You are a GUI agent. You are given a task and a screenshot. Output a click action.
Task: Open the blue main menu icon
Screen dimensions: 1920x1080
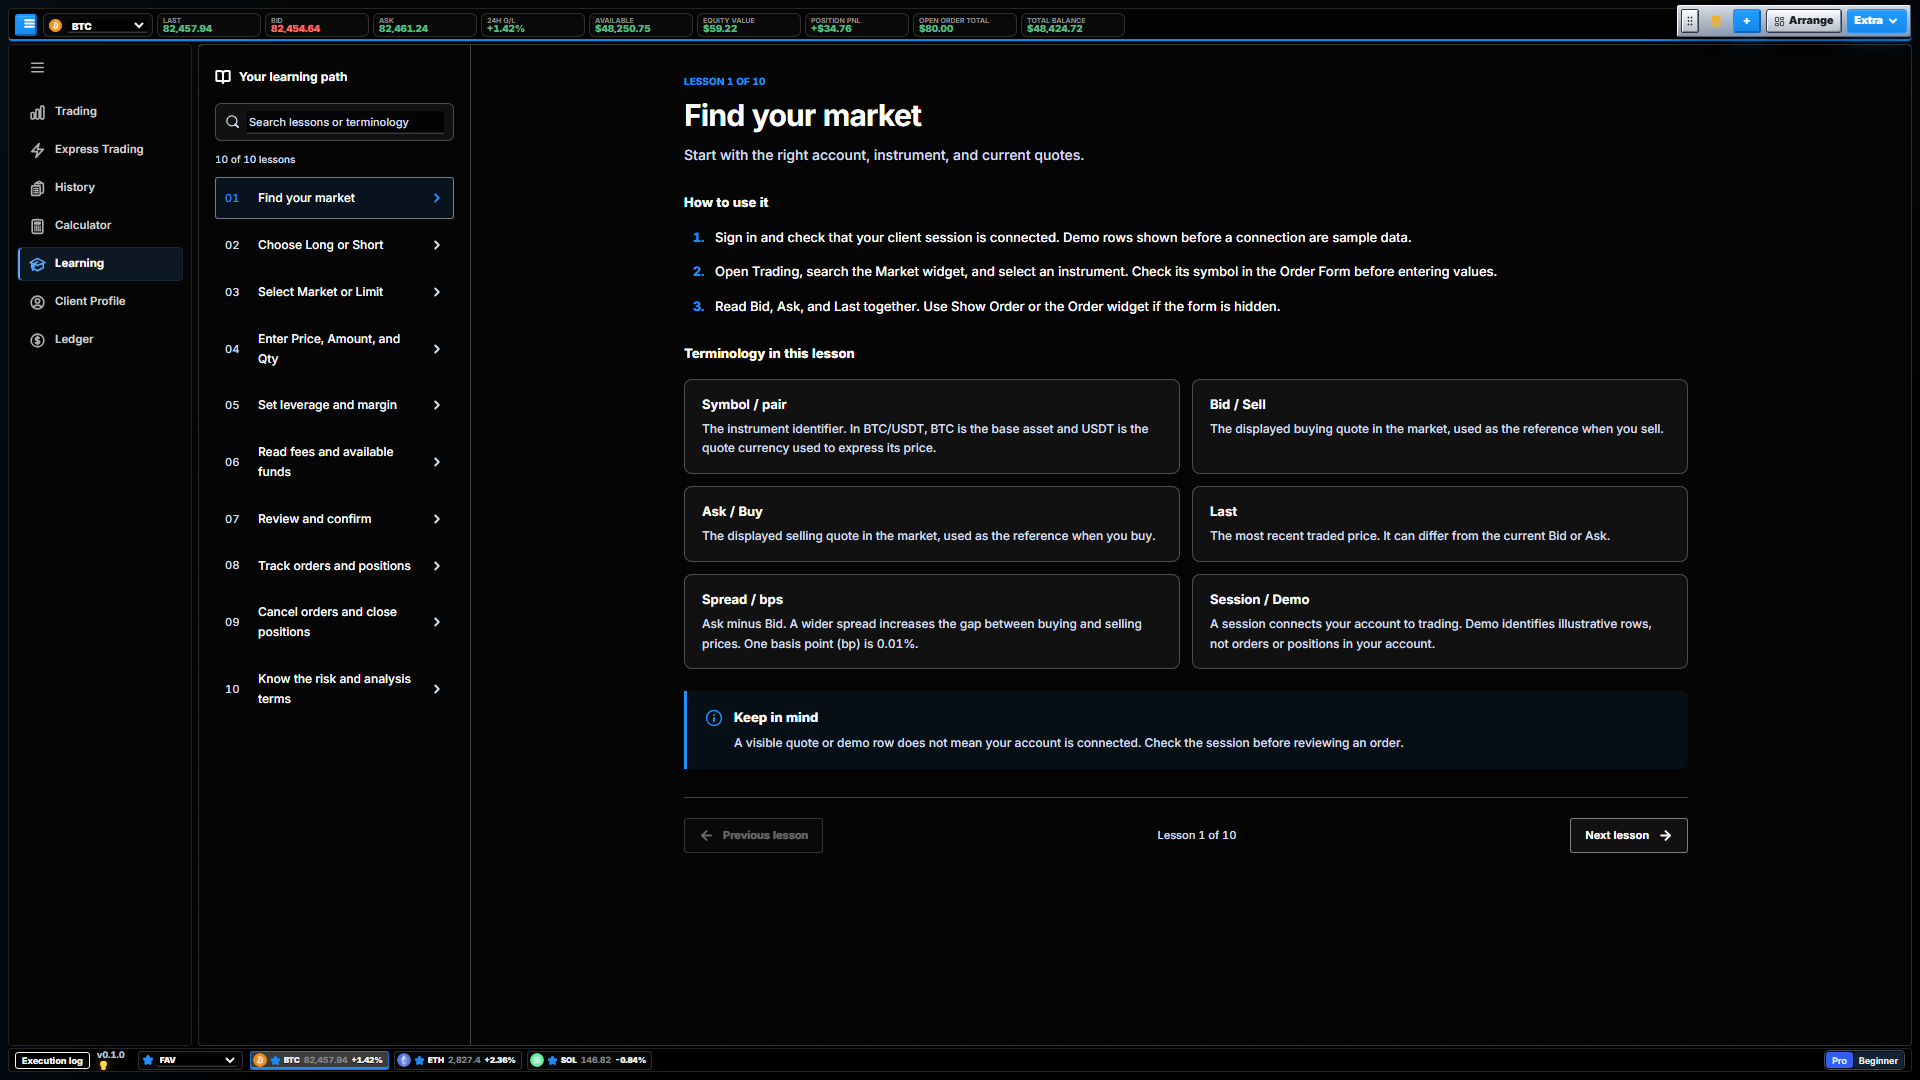(27, 24)
